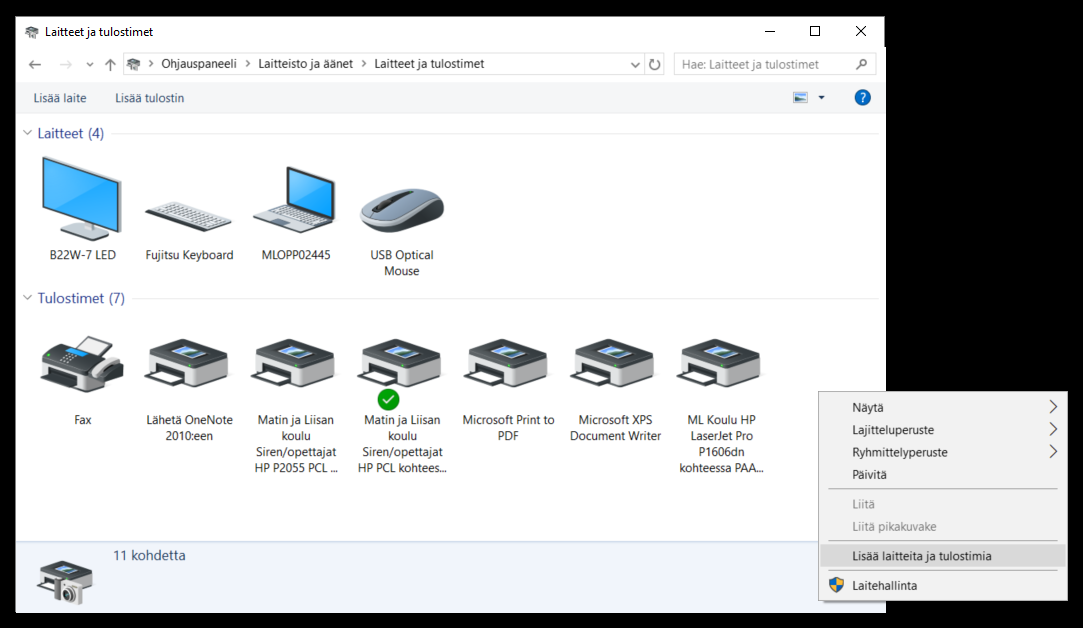Select the Microsoft XPS Document Writer printer
This screenshot has width=1083, height=628.
click(615, 390)
